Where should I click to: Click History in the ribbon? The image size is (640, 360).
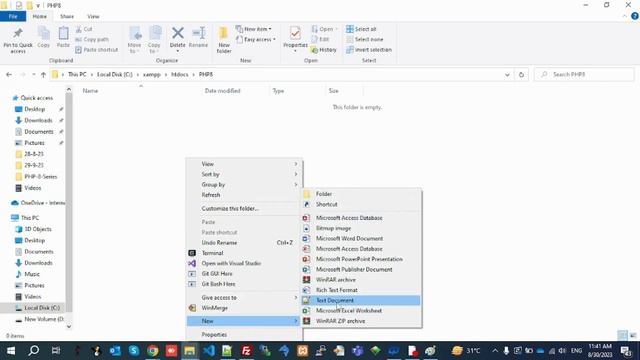point(324,50)
